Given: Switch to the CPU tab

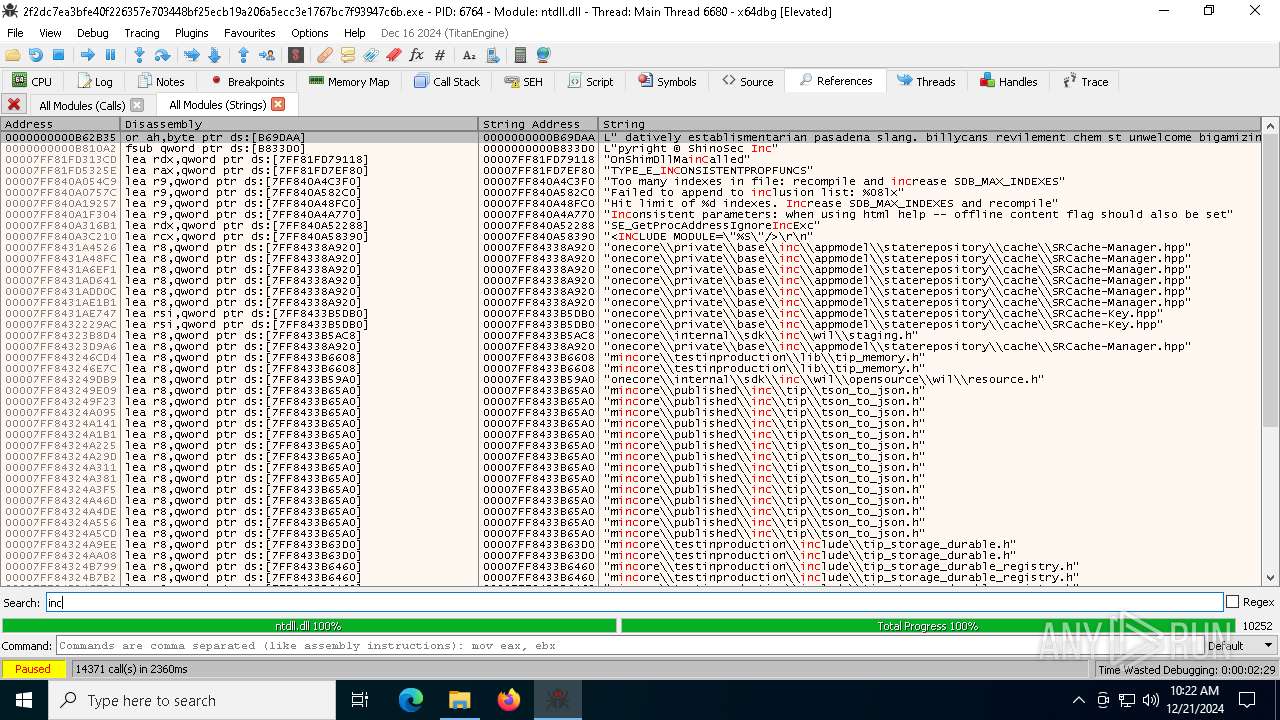Looking at the screenshot, I should (32, 81).
